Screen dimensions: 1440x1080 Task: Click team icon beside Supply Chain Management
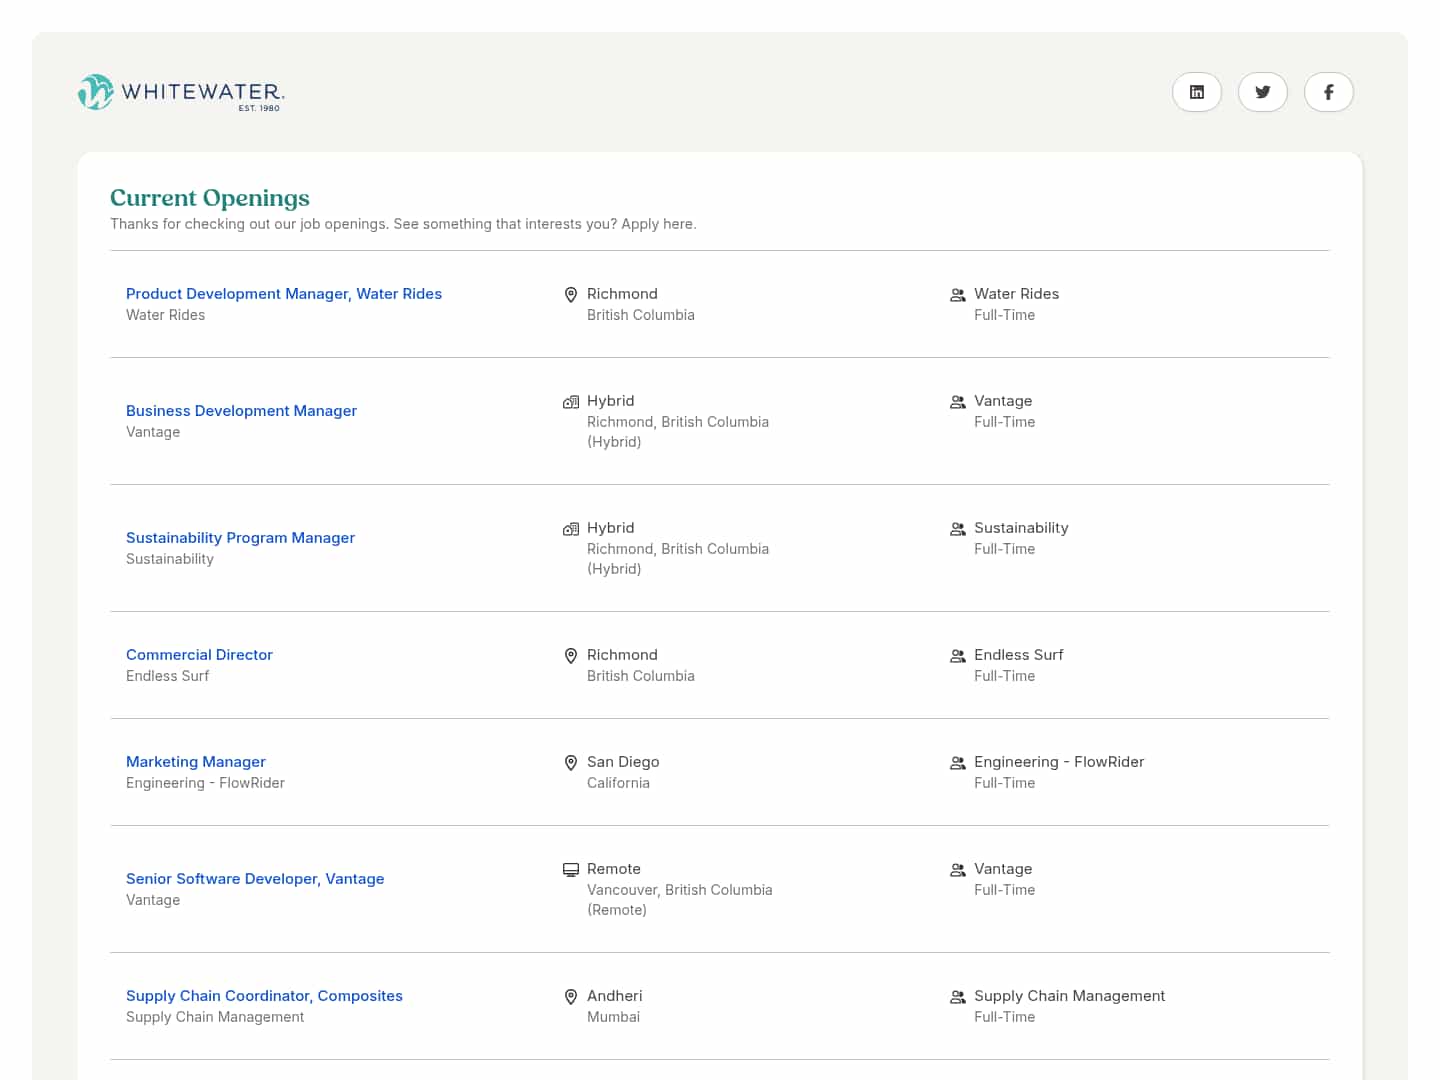[x=957, y=997]
